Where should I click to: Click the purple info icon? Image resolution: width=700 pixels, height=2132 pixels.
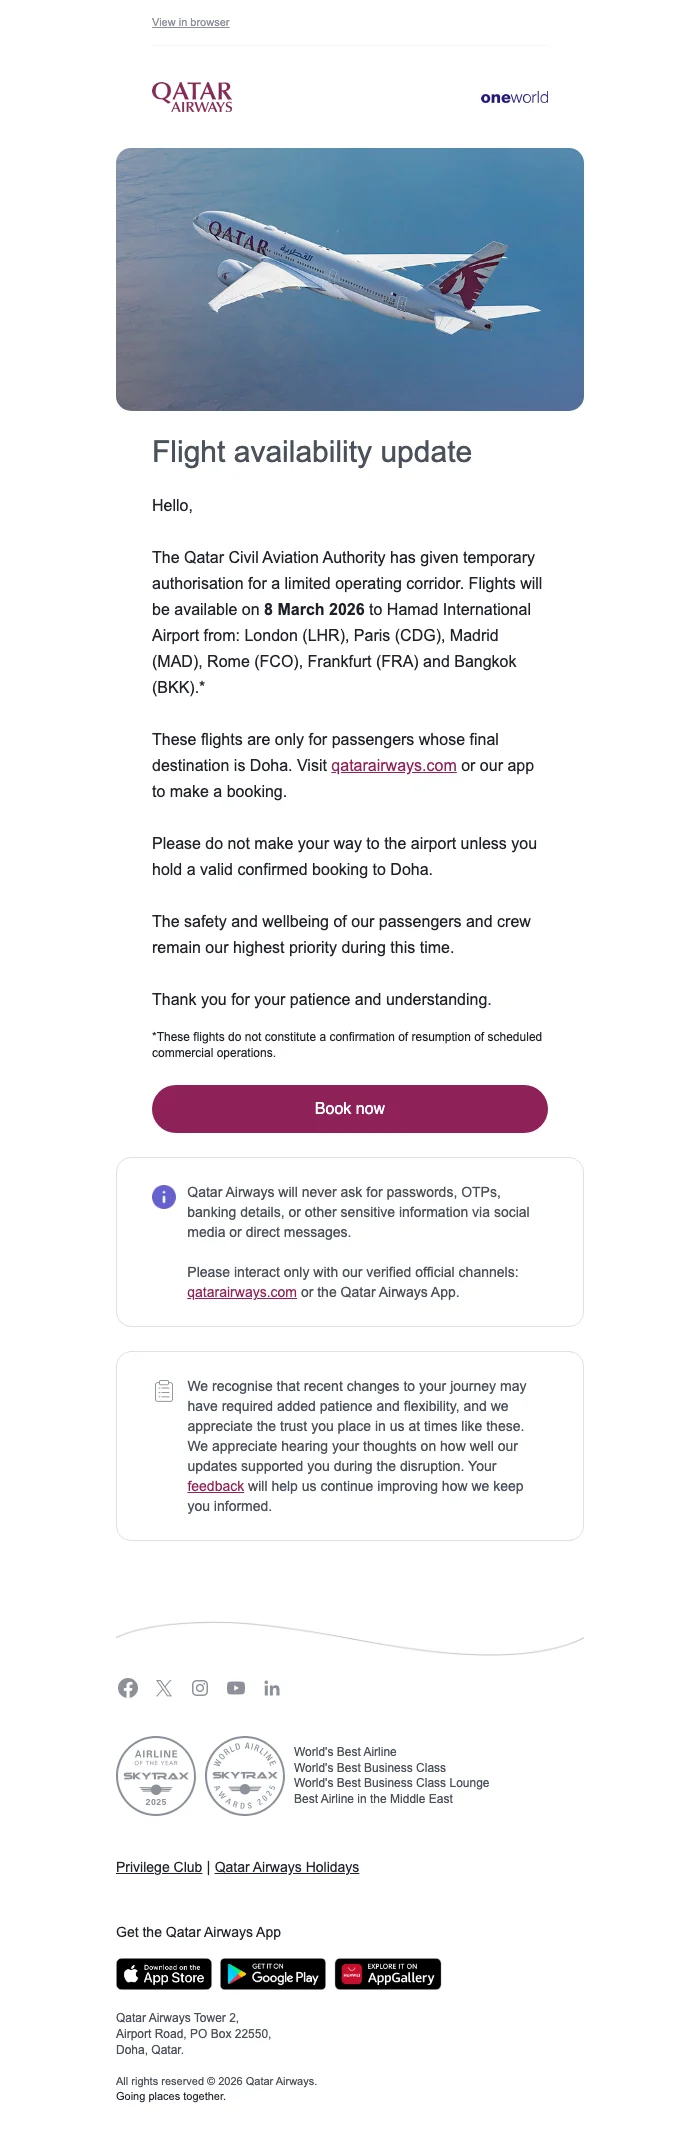coord(164,1197)
